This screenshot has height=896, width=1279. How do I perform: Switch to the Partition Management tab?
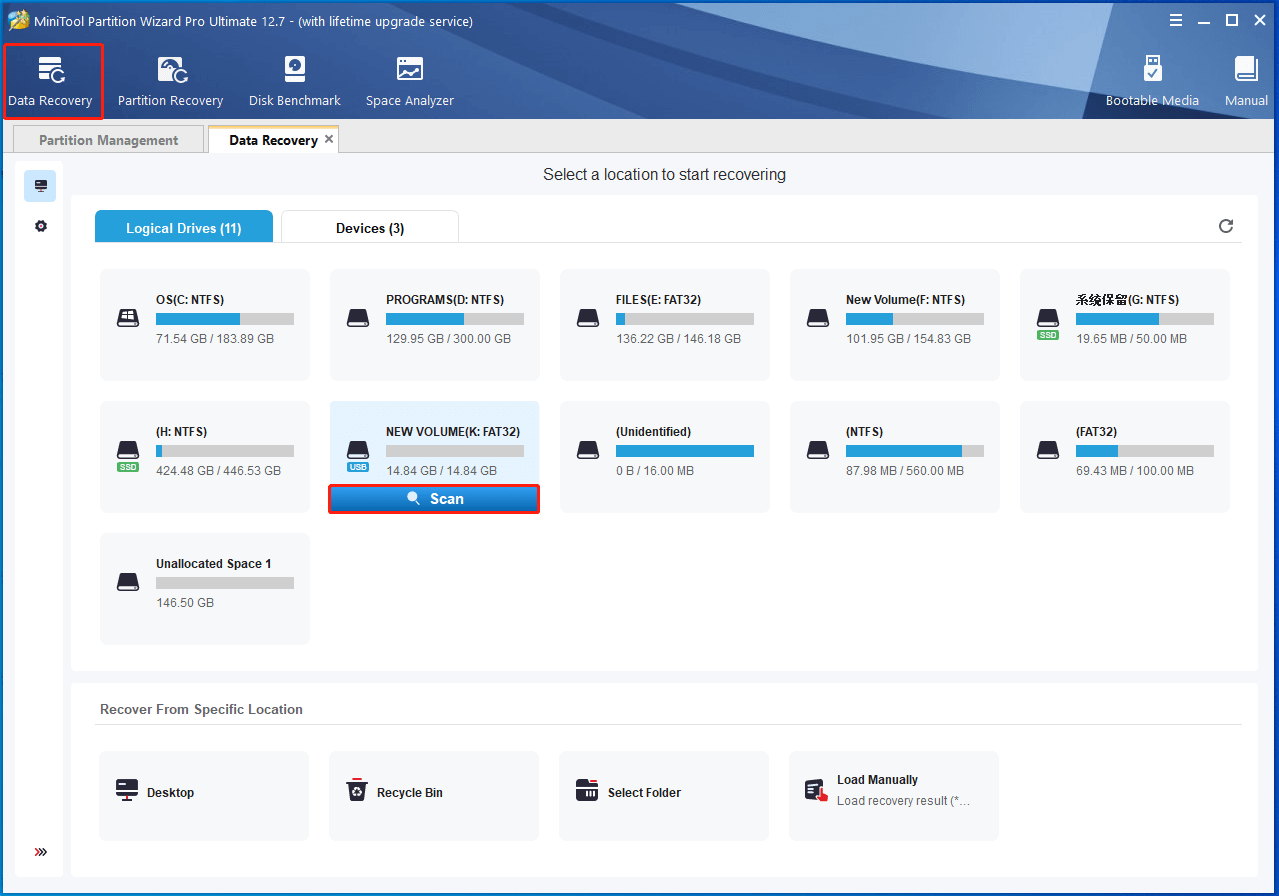(108, 140)
